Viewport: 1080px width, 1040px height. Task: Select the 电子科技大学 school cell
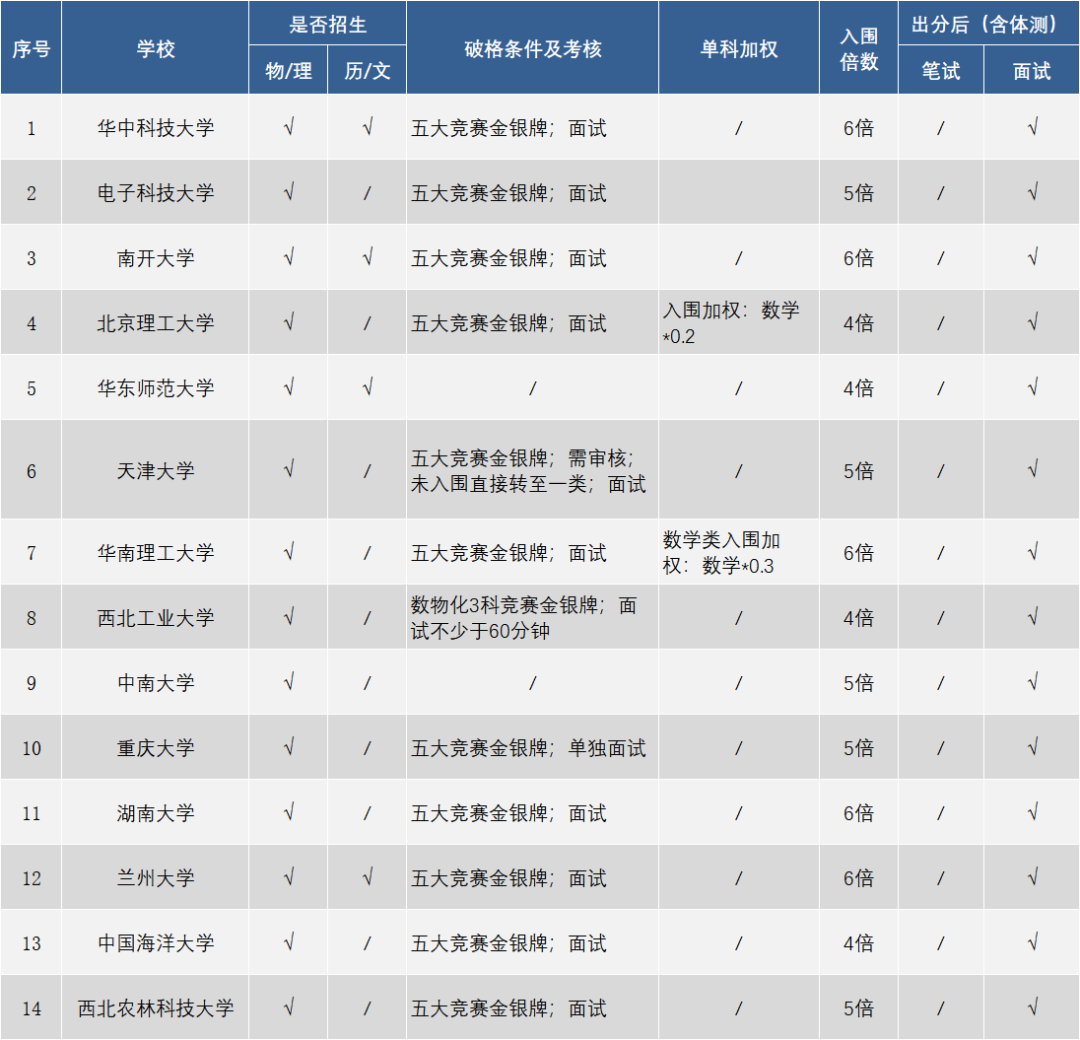click(155, 193)
